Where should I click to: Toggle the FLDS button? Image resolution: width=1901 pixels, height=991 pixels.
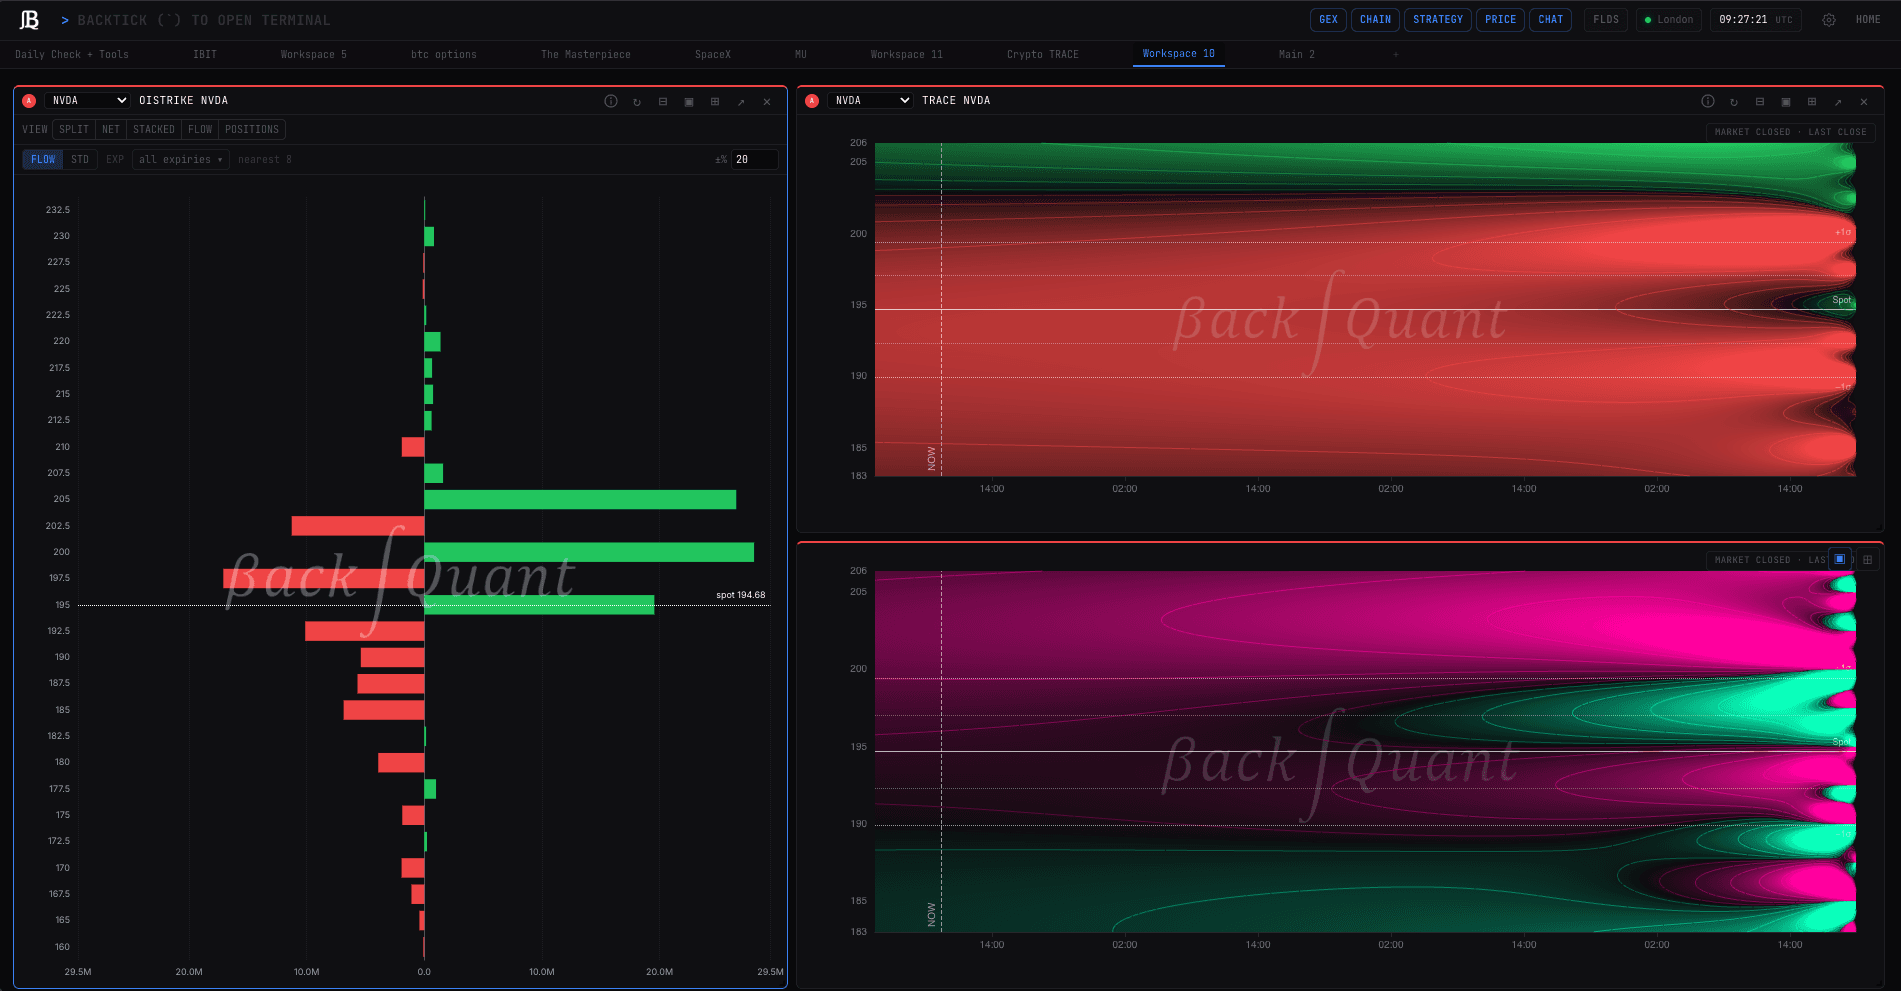1606,20
